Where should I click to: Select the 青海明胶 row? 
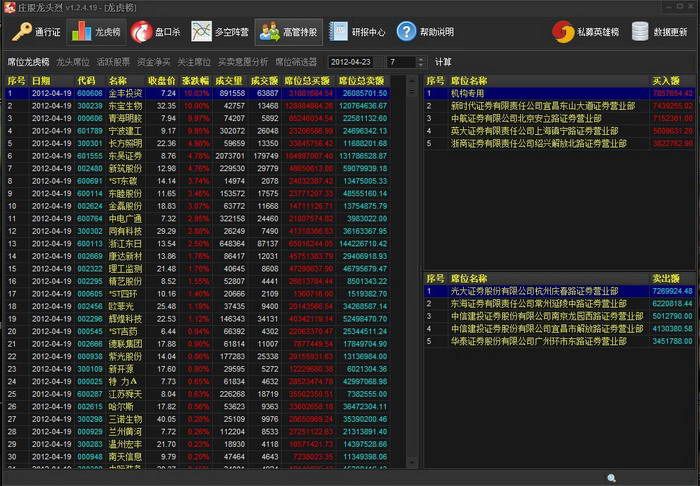pyautogui.click(x=197, y=118)
